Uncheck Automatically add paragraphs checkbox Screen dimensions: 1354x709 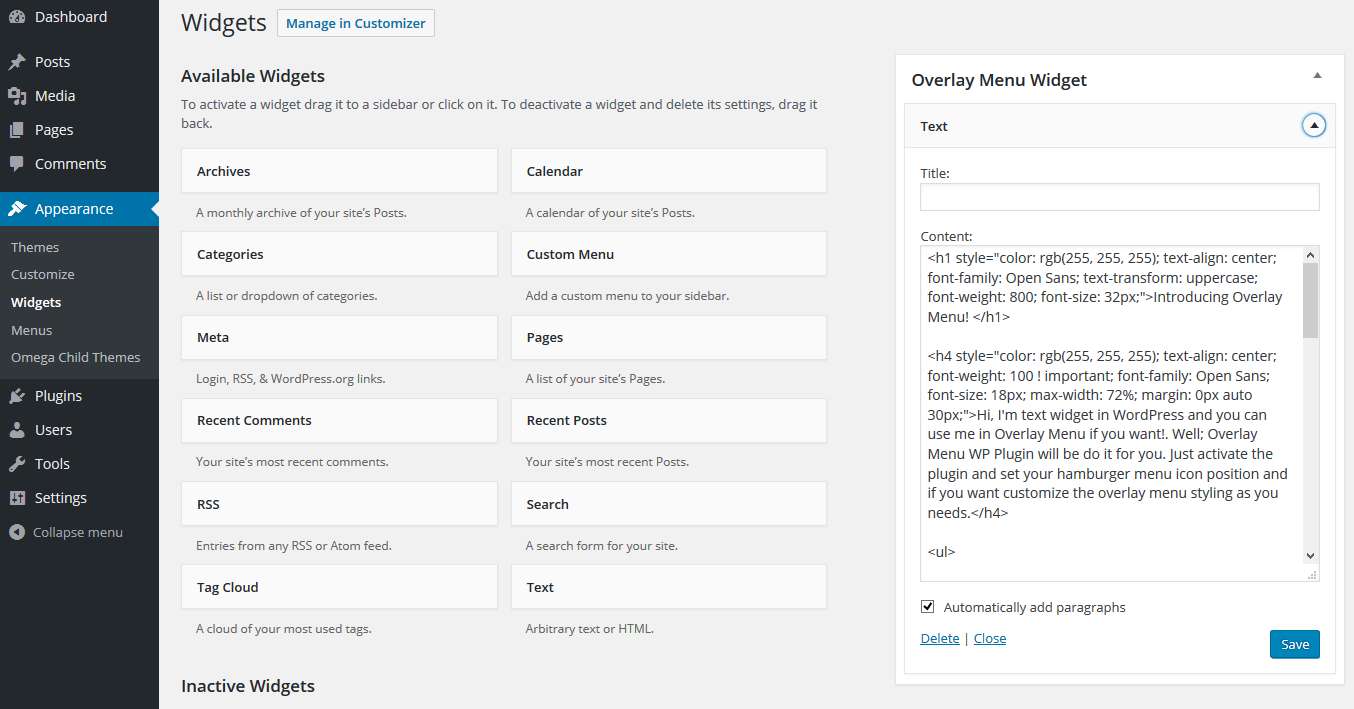point(928,607)
